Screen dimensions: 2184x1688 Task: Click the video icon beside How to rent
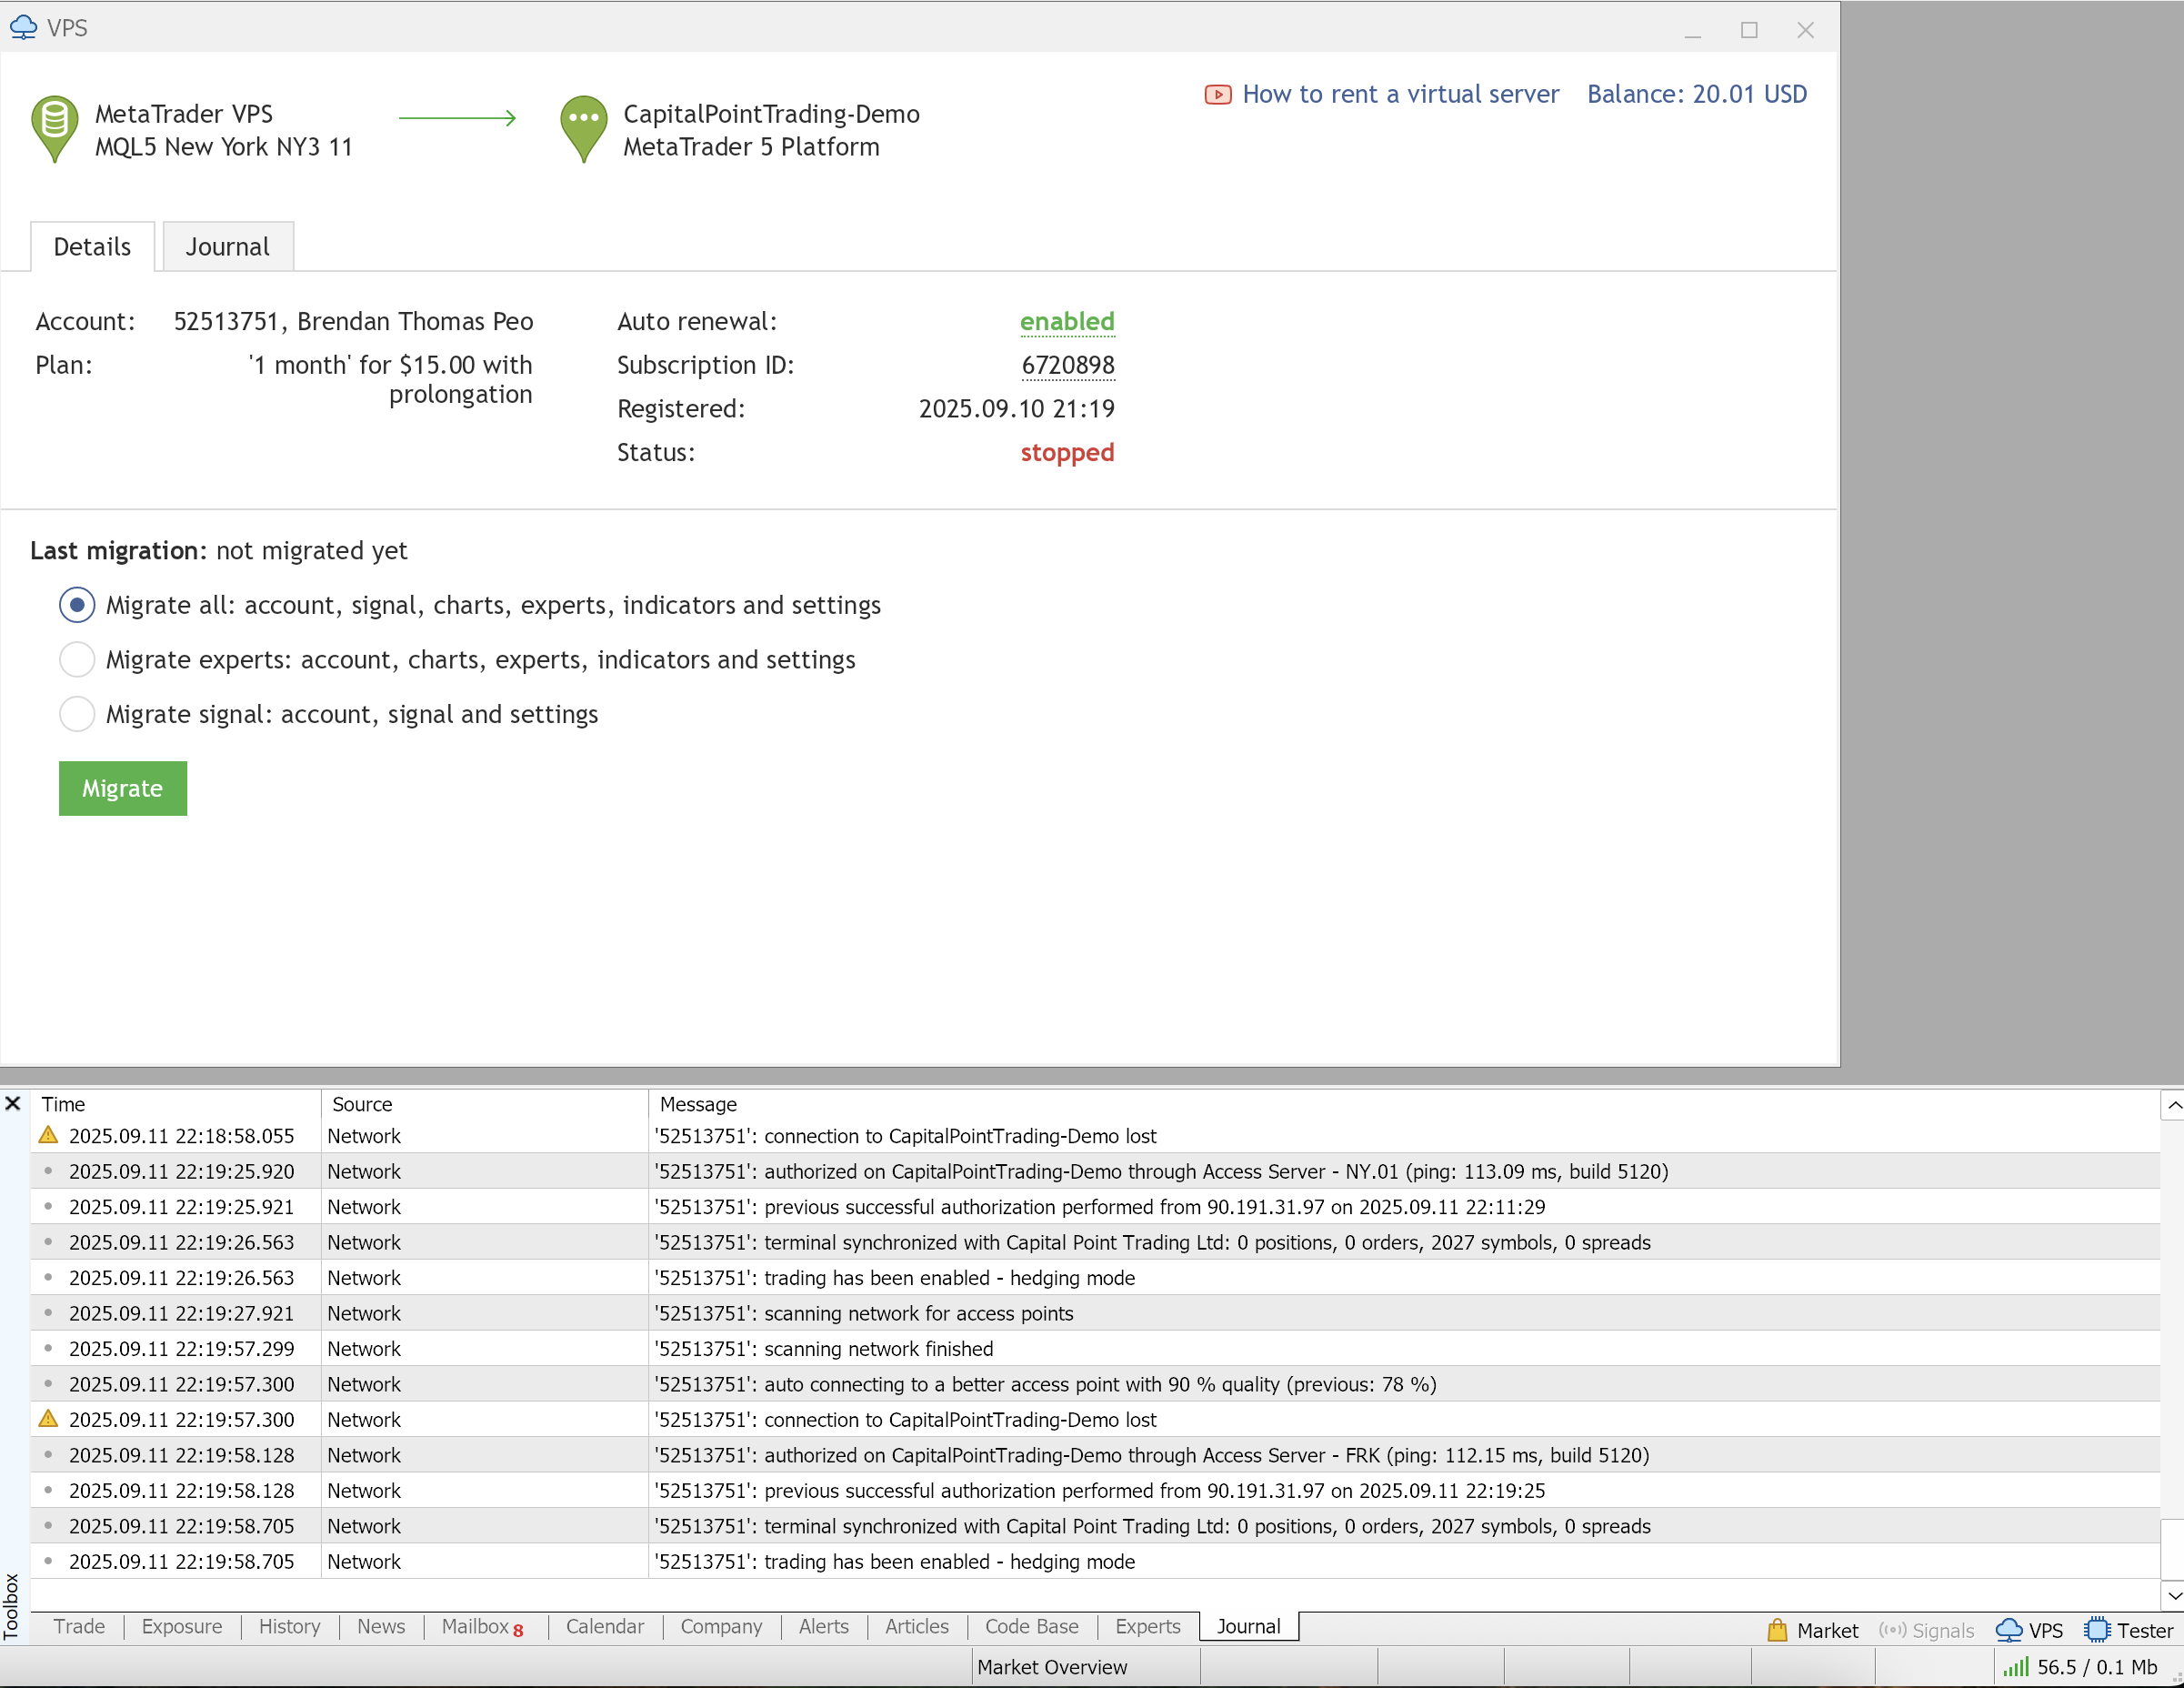click(1217, 95)
